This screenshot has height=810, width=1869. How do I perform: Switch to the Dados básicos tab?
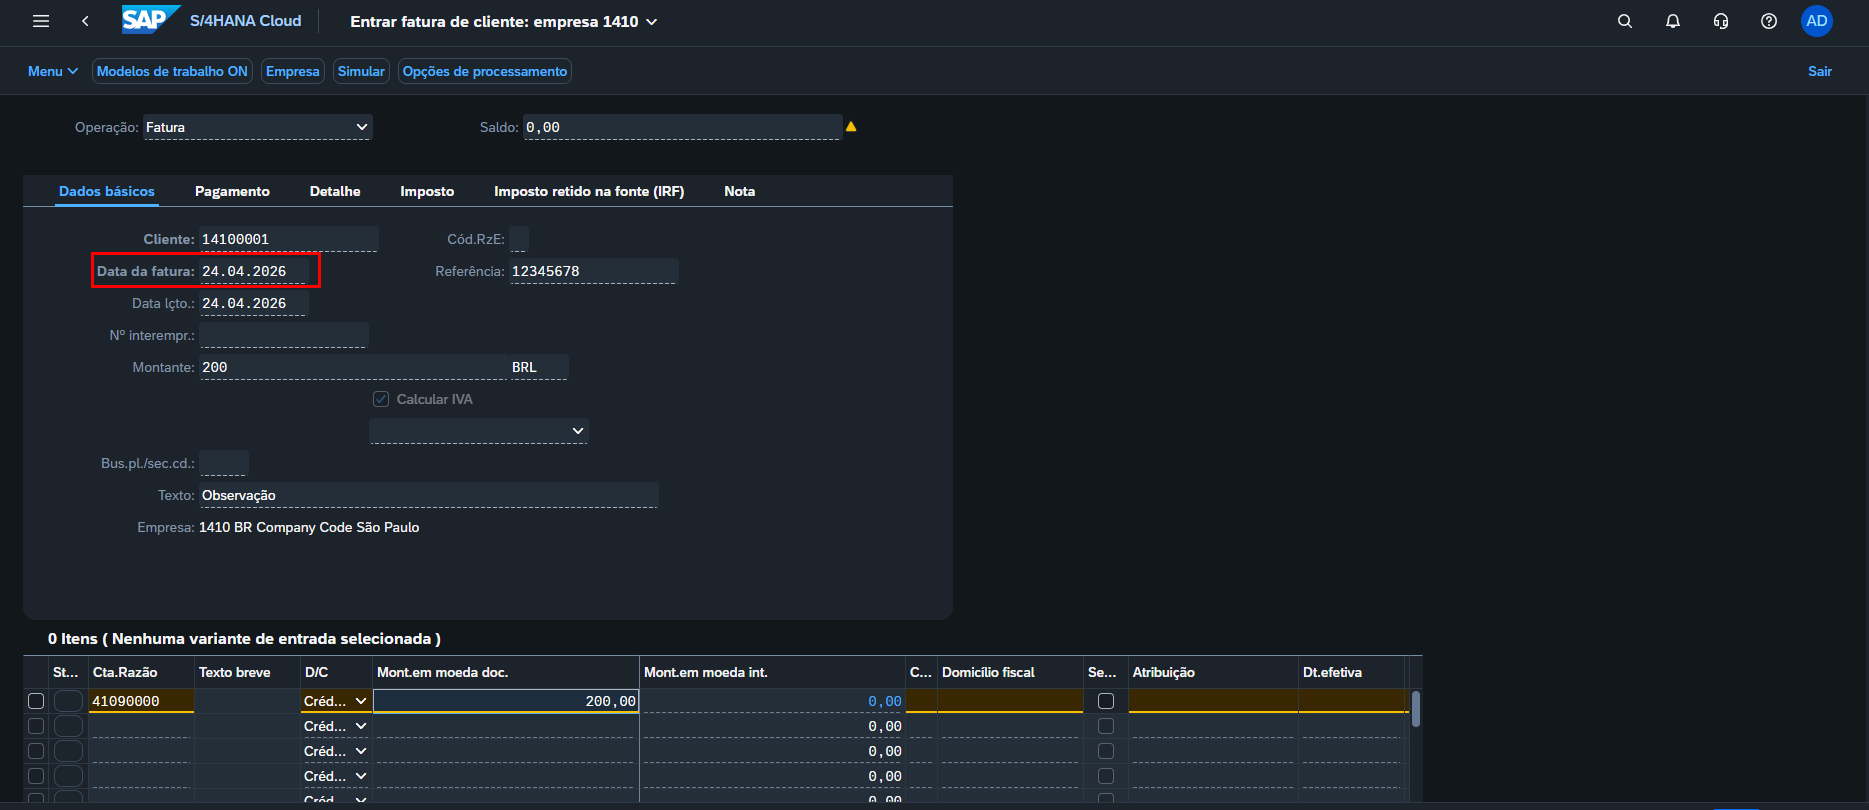[107, 191]
